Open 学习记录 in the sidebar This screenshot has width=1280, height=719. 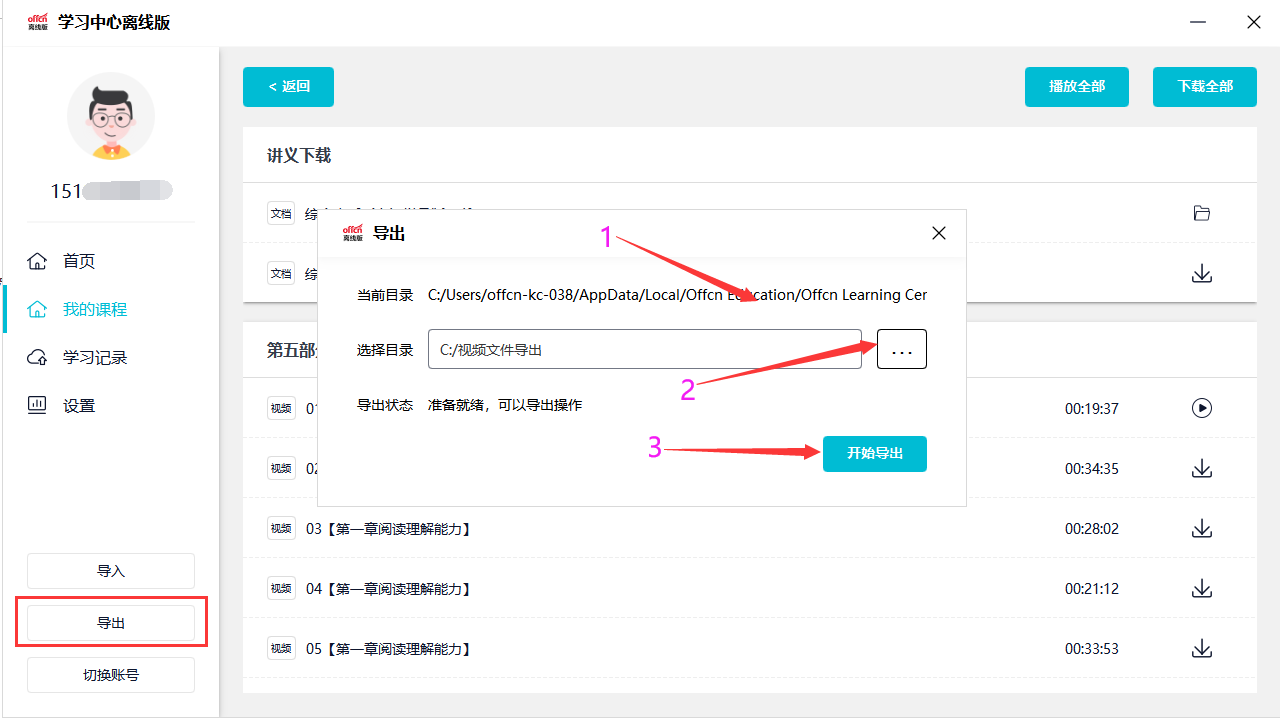[x=94, y=357]
